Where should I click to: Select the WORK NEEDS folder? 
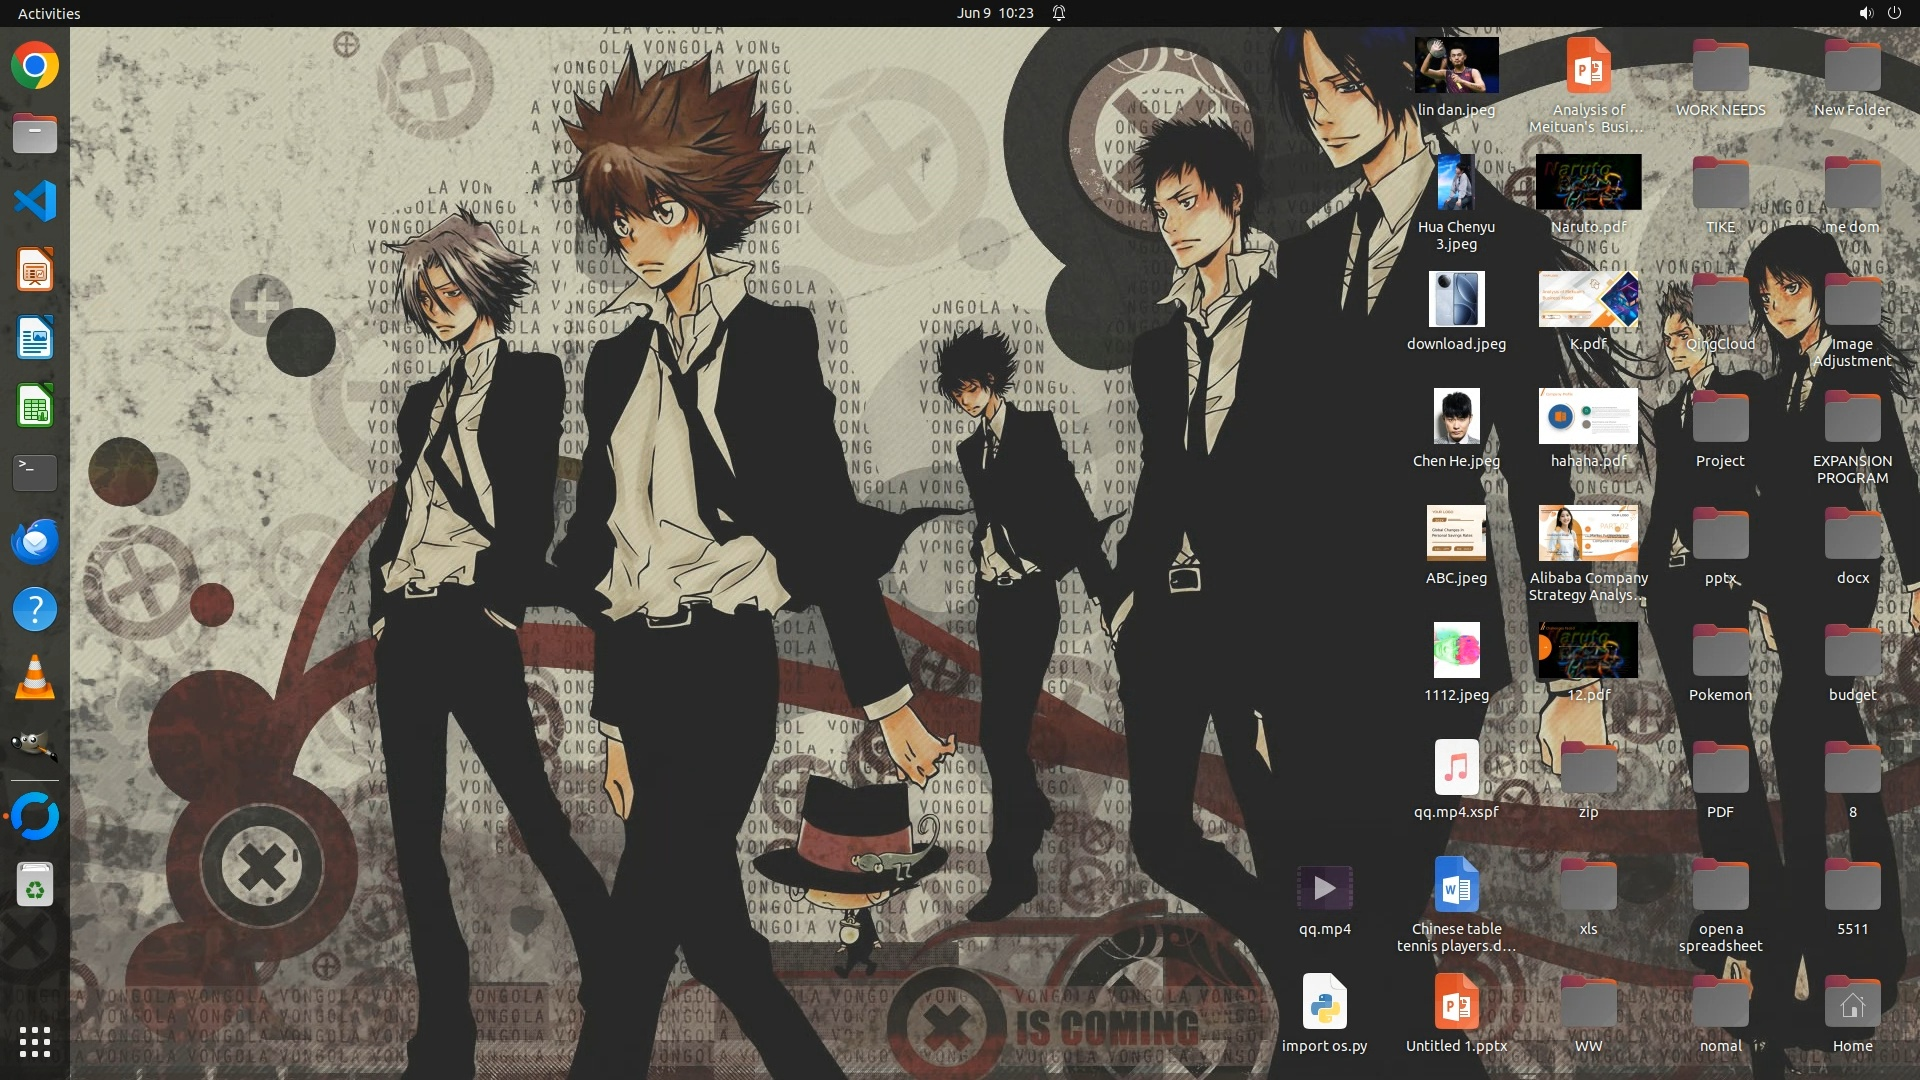pos(1720,68)
